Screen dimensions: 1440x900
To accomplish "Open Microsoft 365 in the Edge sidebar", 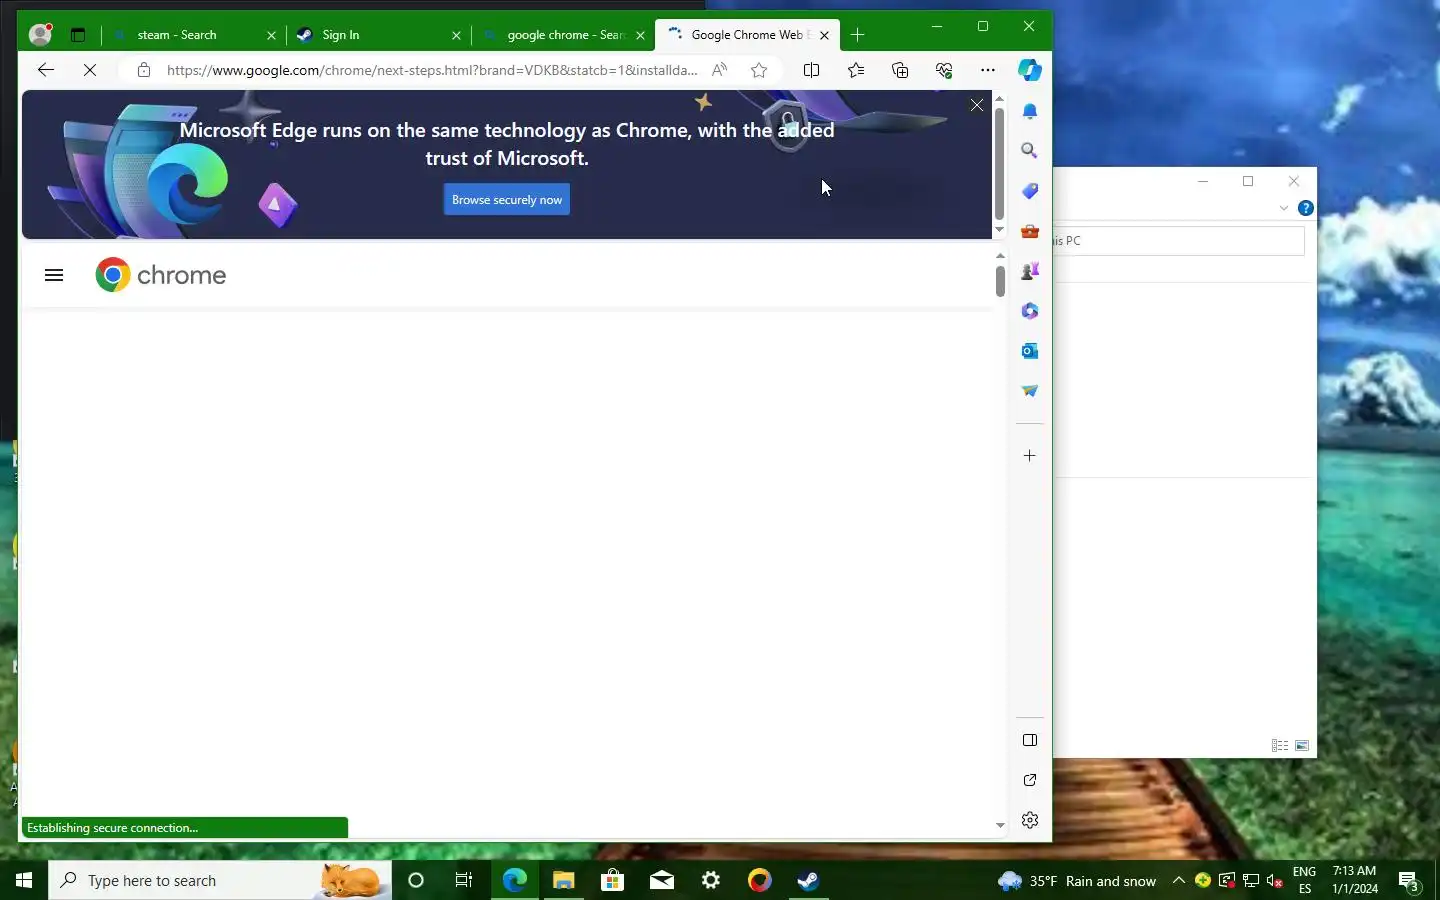I will pos(1030,311).
